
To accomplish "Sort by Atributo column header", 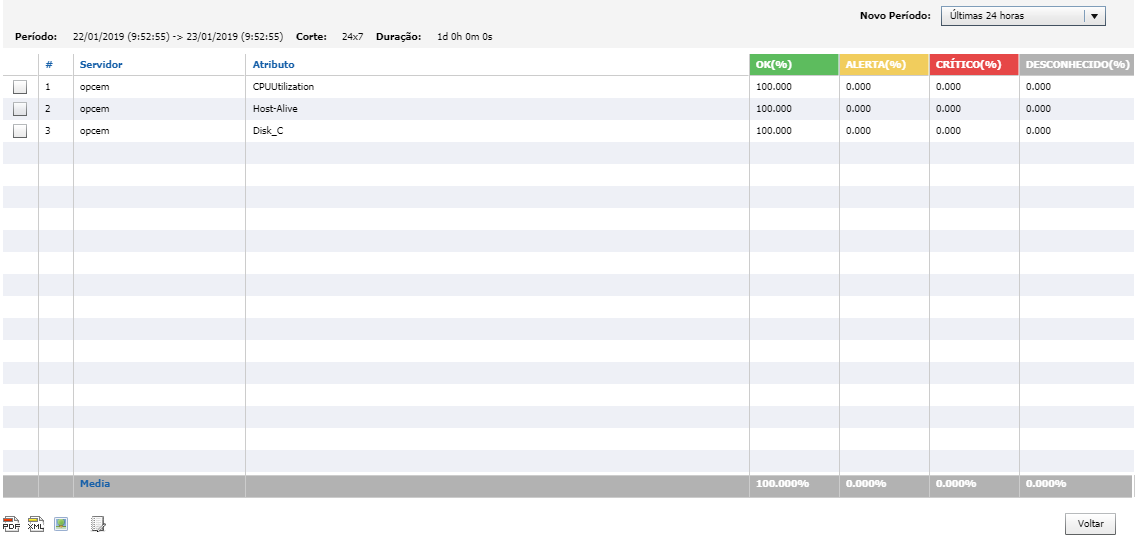I will coord(273,65).
